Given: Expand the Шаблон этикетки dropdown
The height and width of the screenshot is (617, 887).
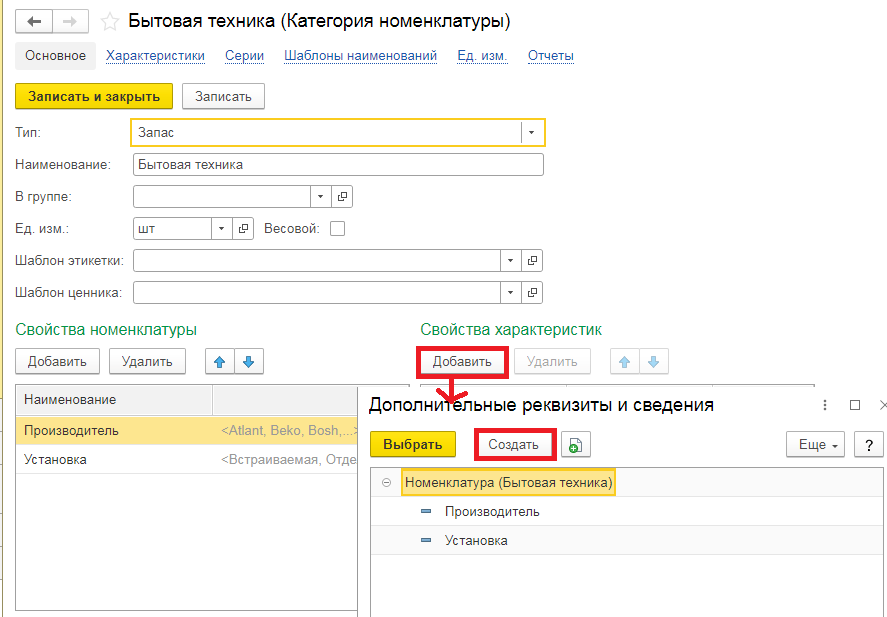Looking at the screenshot, I should (x=510, y=261).
